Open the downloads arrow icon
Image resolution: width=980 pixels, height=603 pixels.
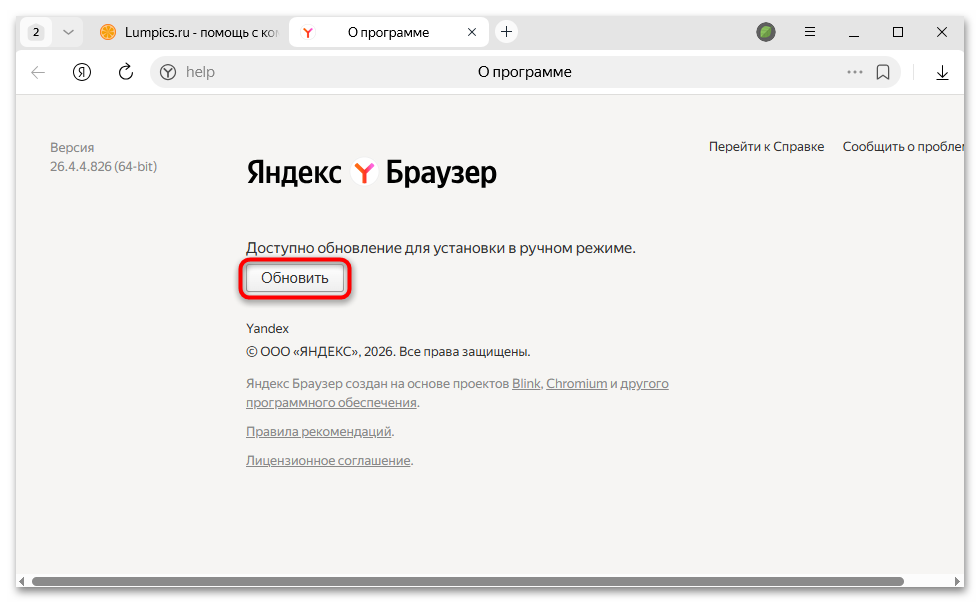942,73
